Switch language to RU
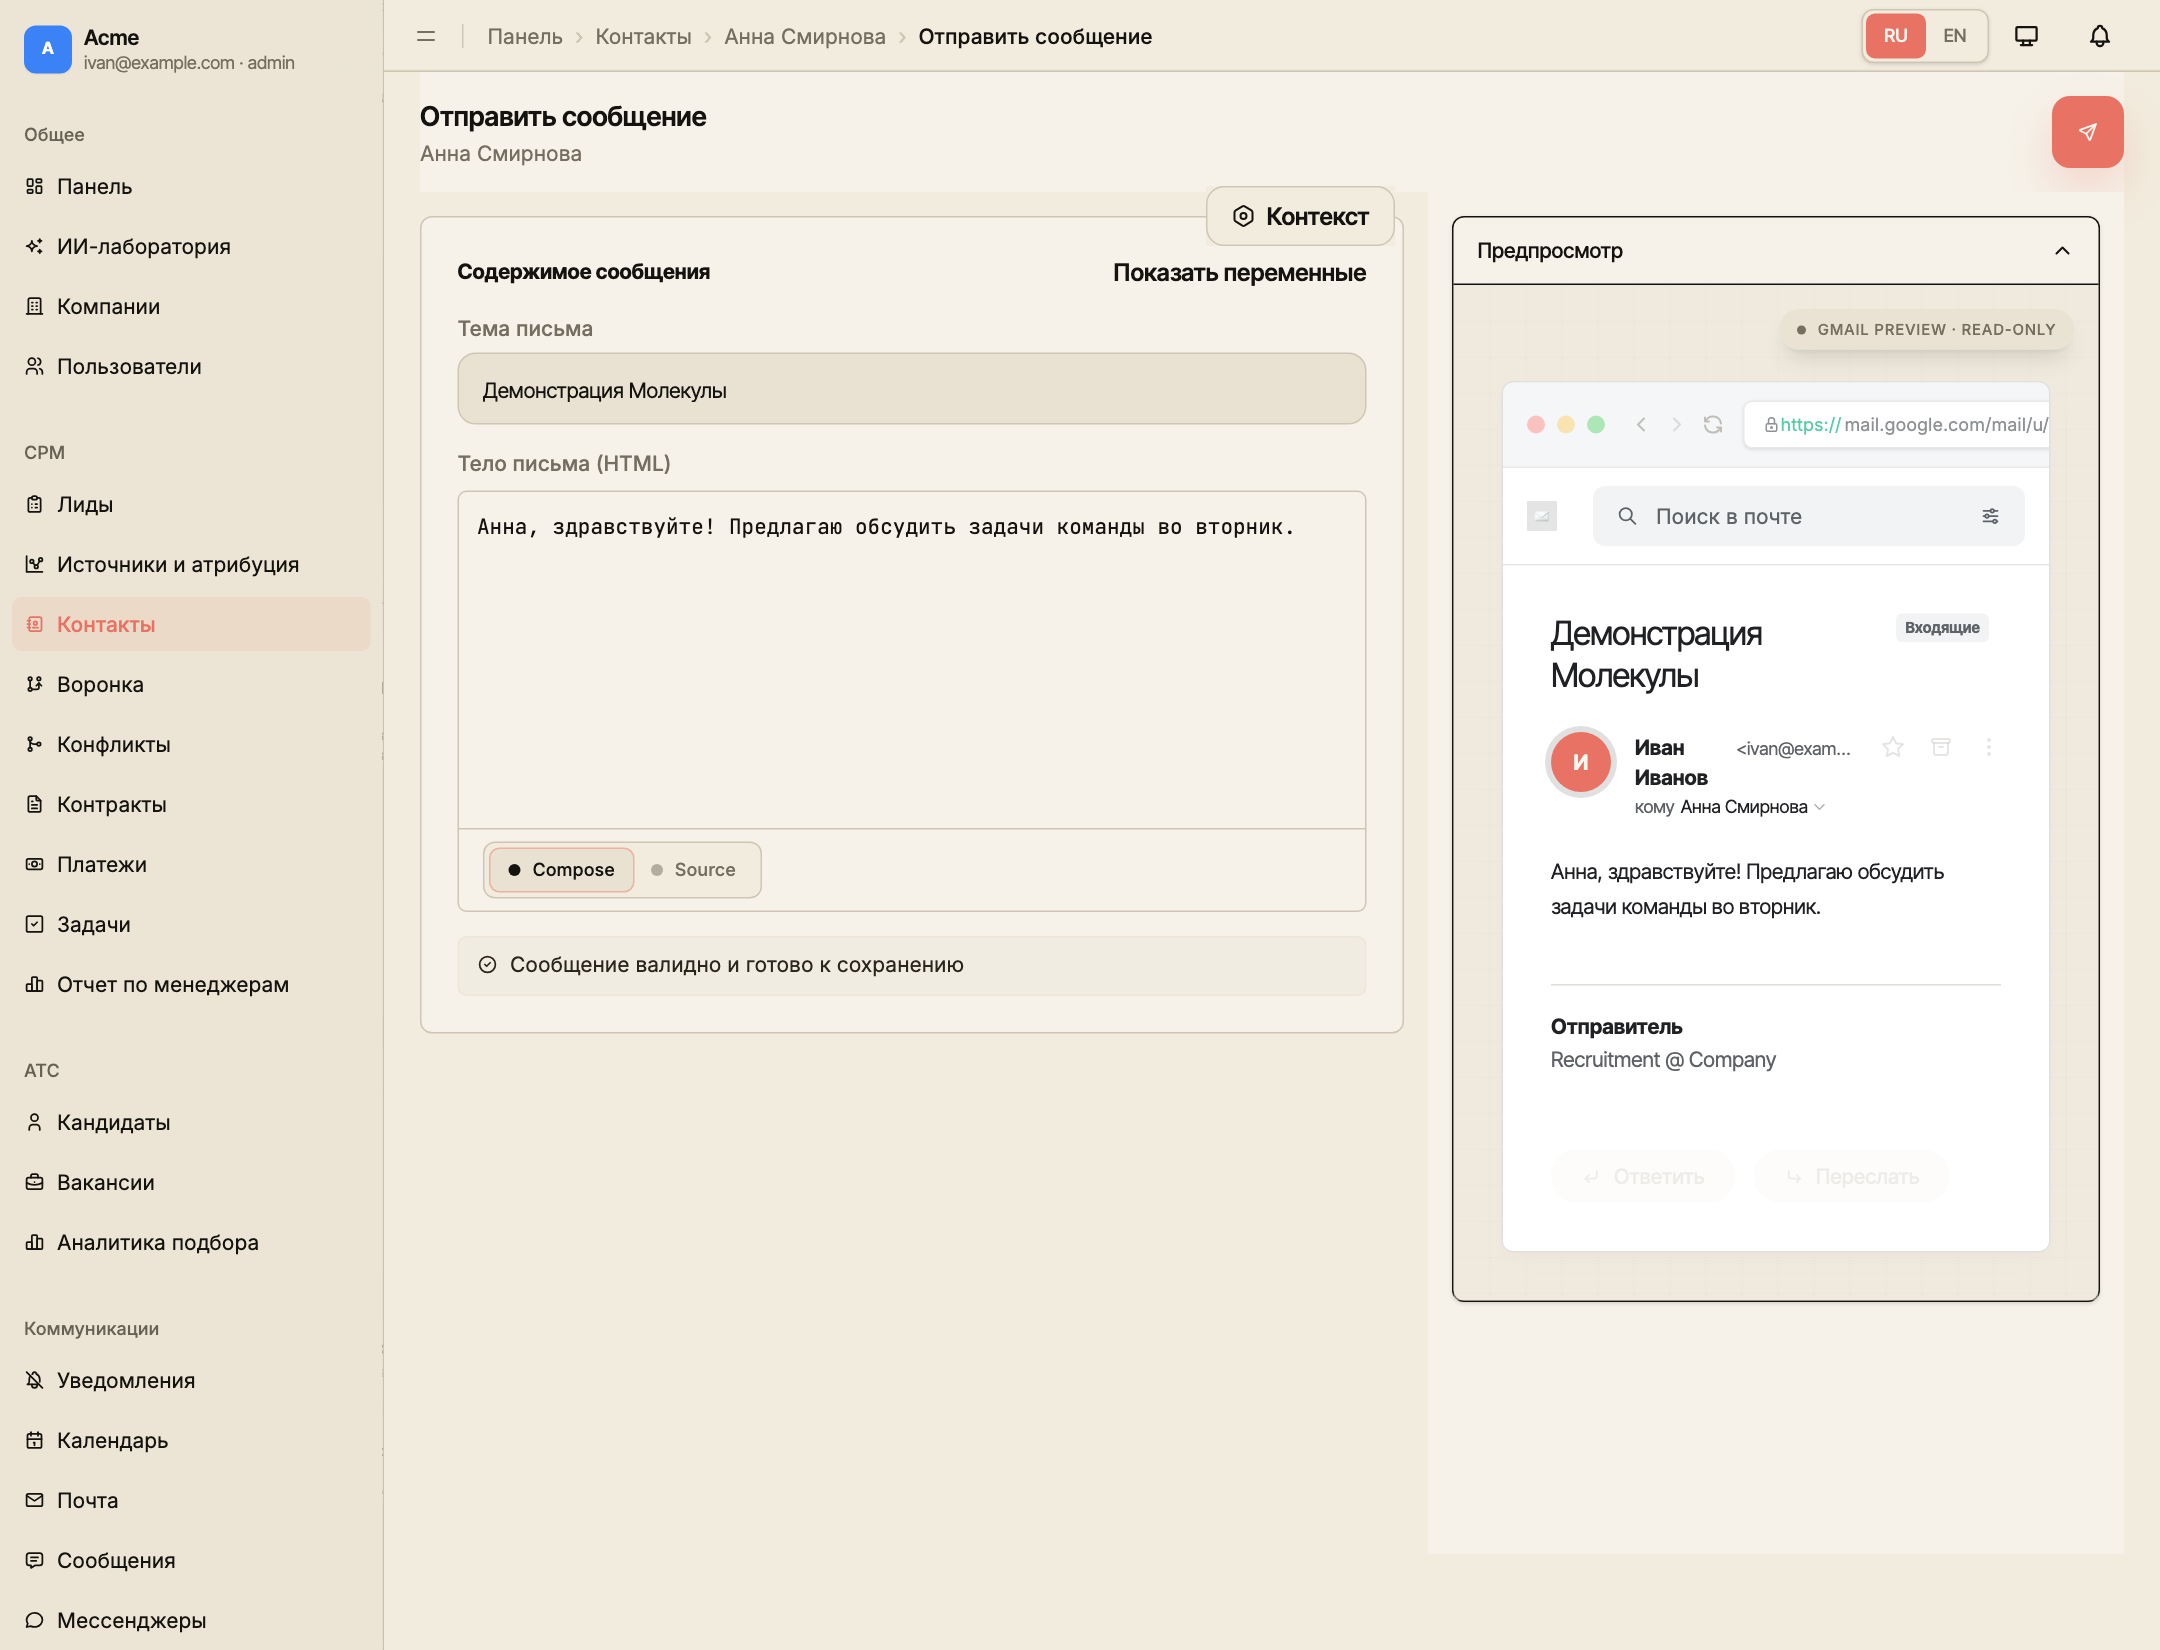 click(1895, 36)
